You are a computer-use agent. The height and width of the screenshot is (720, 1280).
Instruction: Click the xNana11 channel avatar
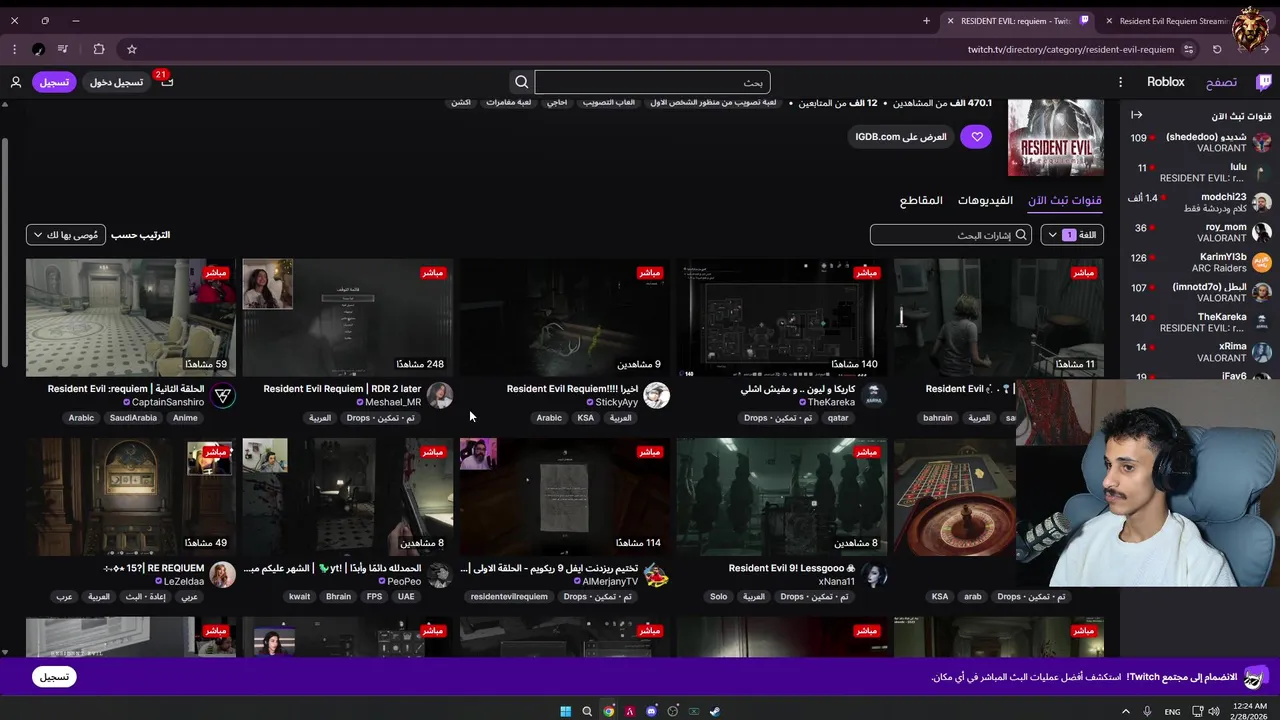tap(874, 574)
